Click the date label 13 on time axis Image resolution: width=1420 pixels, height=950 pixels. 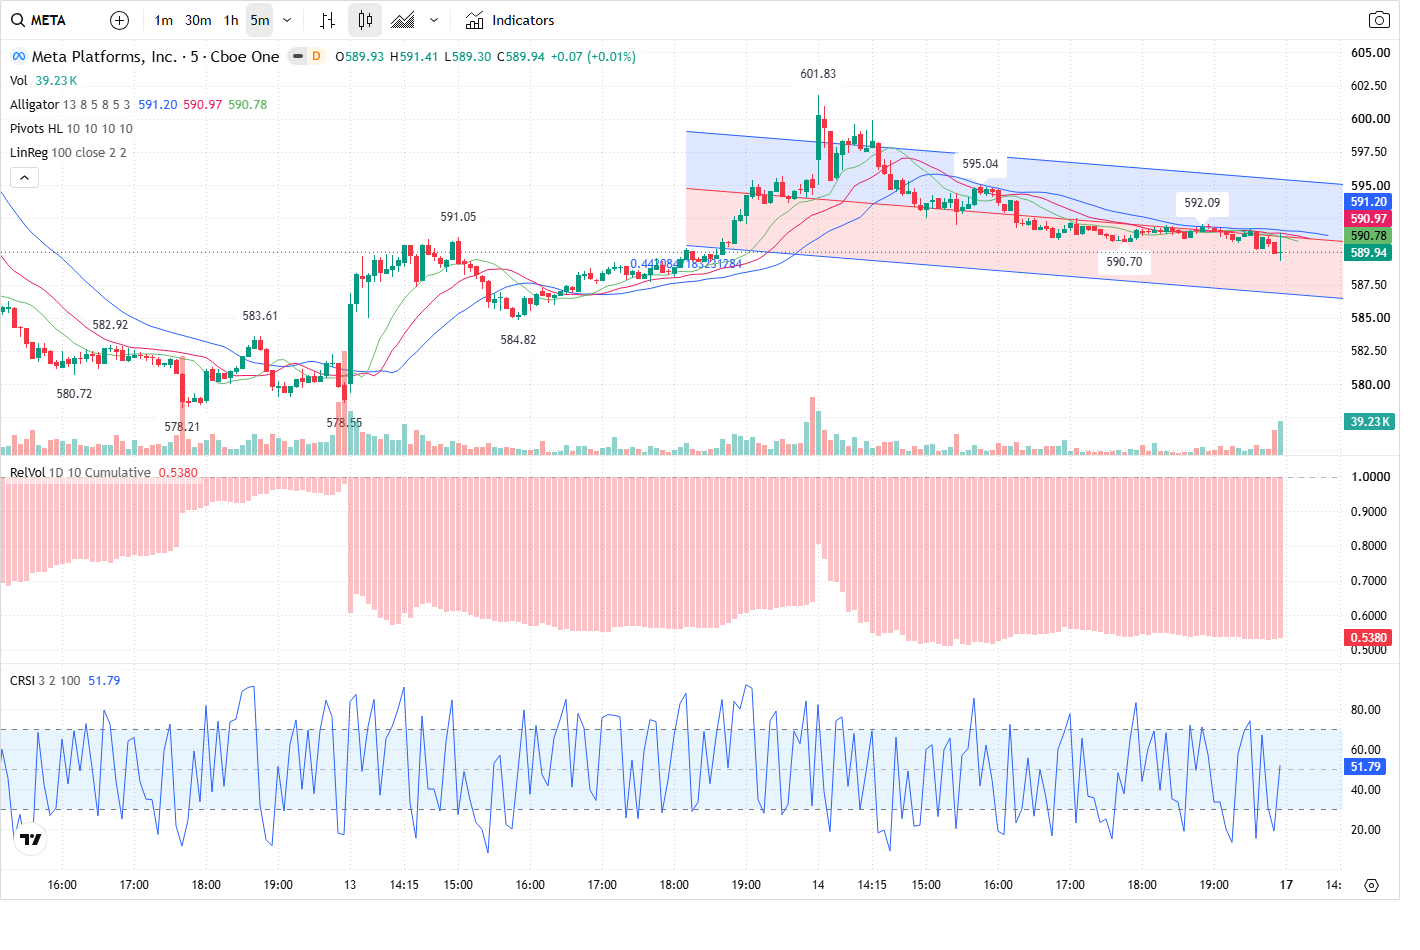[x=350, y=885]
